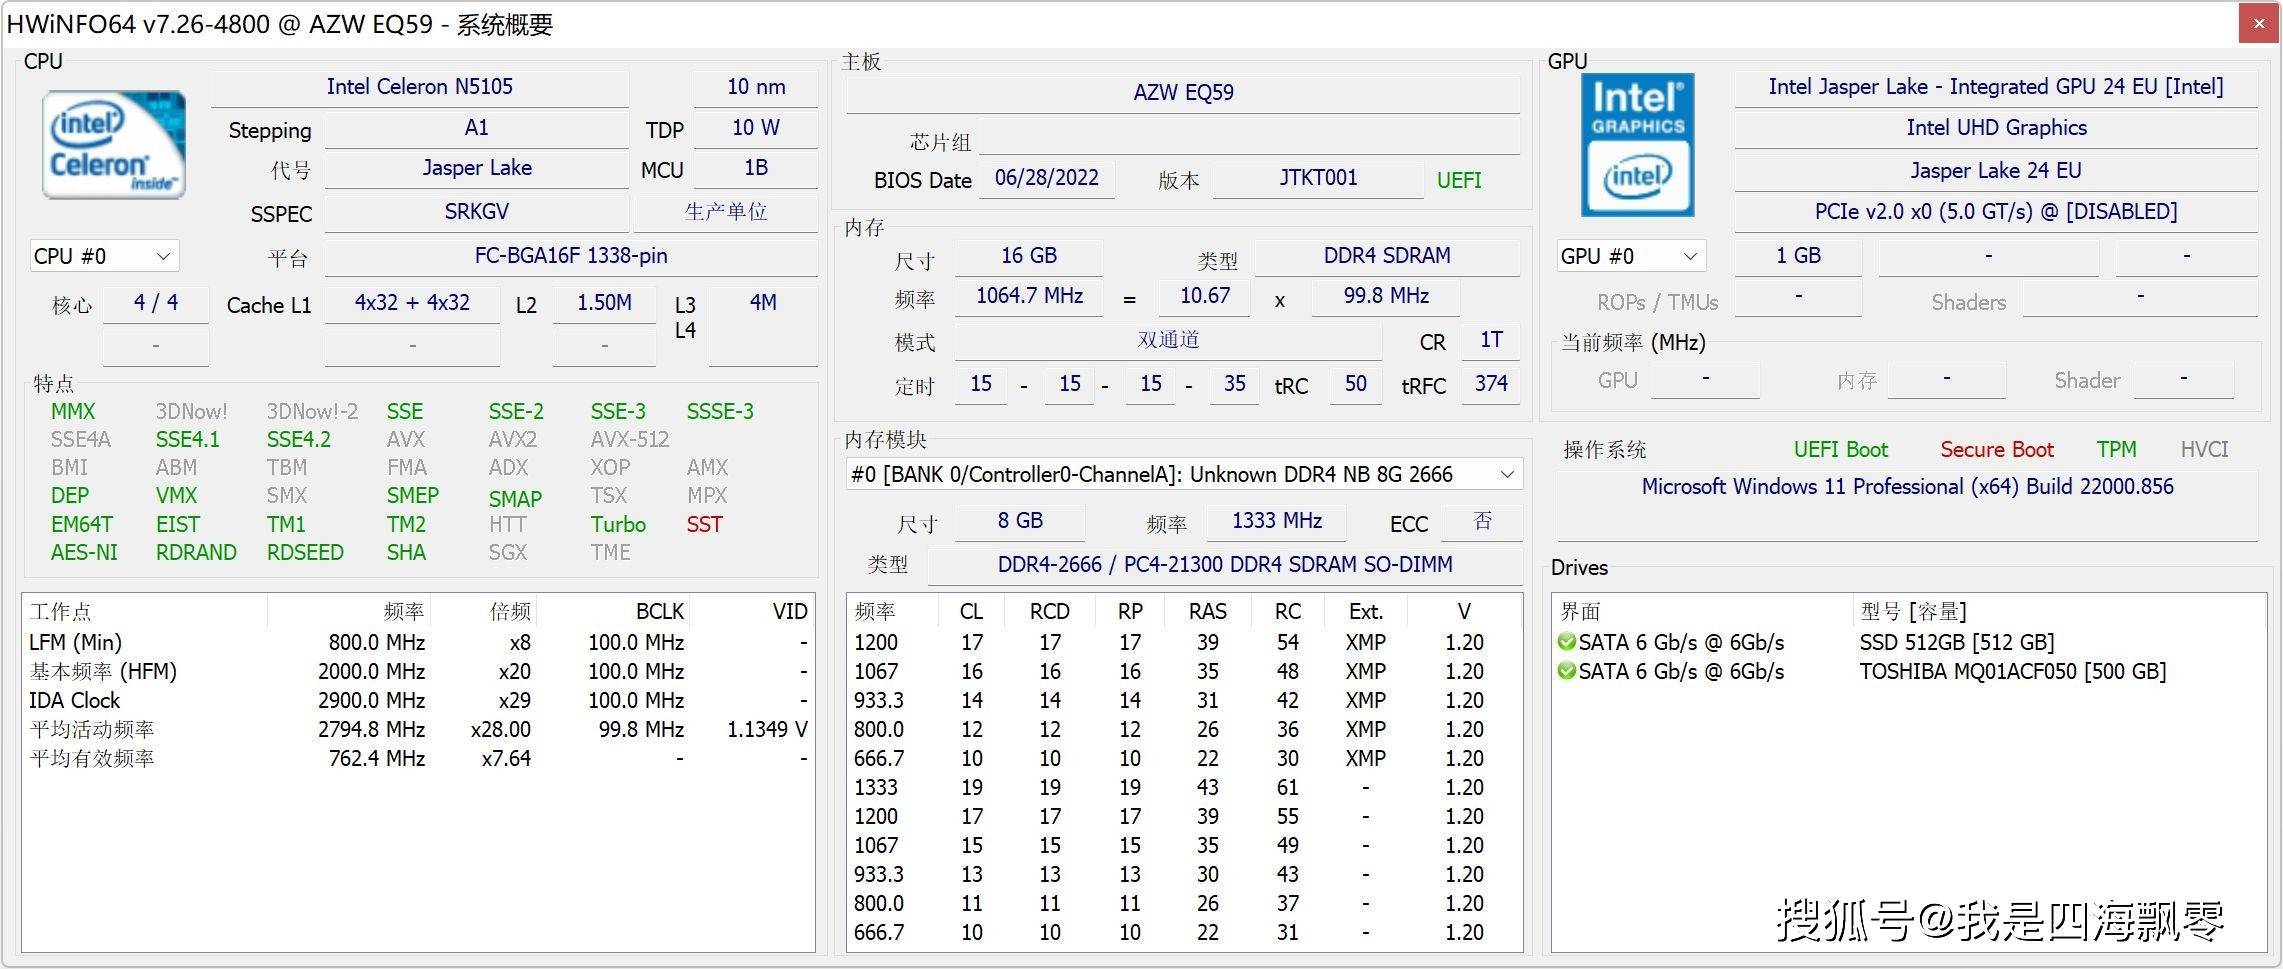Close the HWiNFO64 system summary window
Screen dimensions: 2283x969
(2258, 24)
